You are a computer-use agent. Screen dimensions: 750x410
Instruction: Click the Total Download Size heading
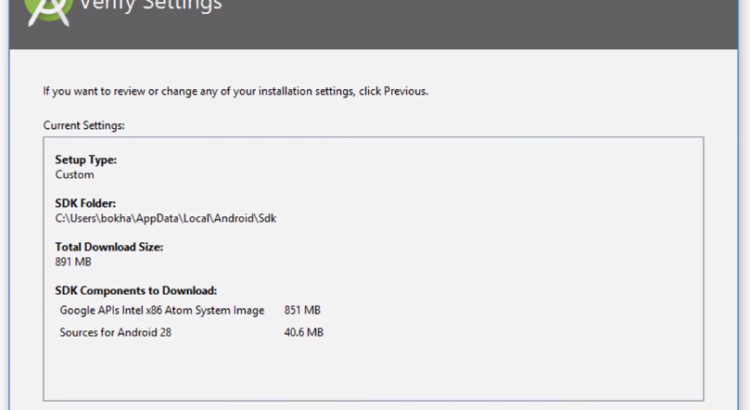(109, 246)
